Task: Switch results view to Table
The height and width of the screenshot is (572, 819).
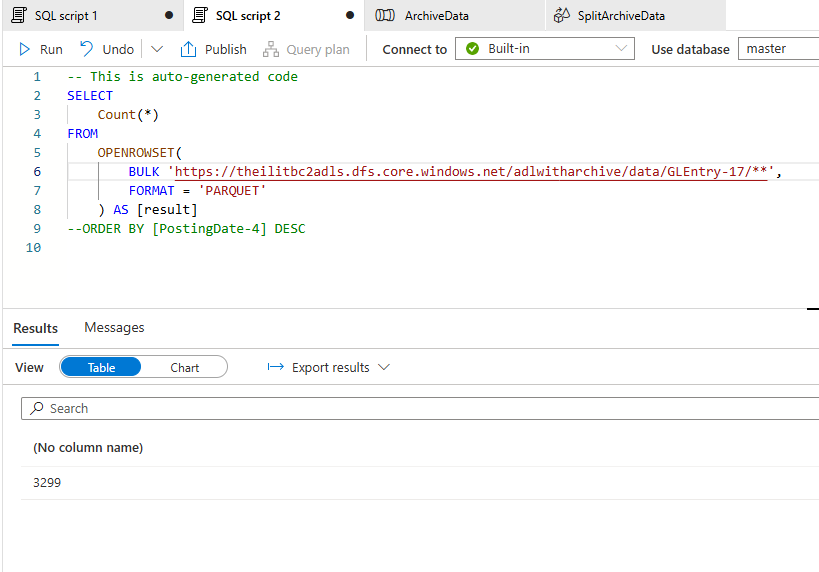Action: tap(101, 367)
